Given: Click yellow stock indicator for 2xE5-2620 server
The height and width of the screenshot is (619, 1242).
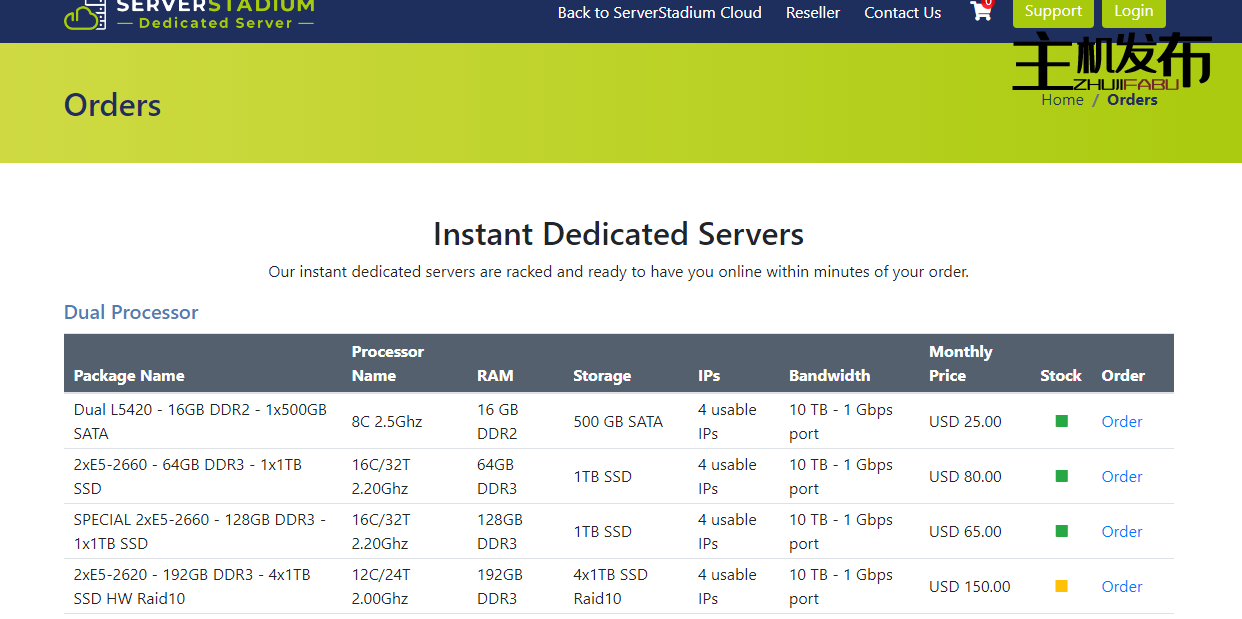Looking at the screenshot, I should tap(1061, 586).
